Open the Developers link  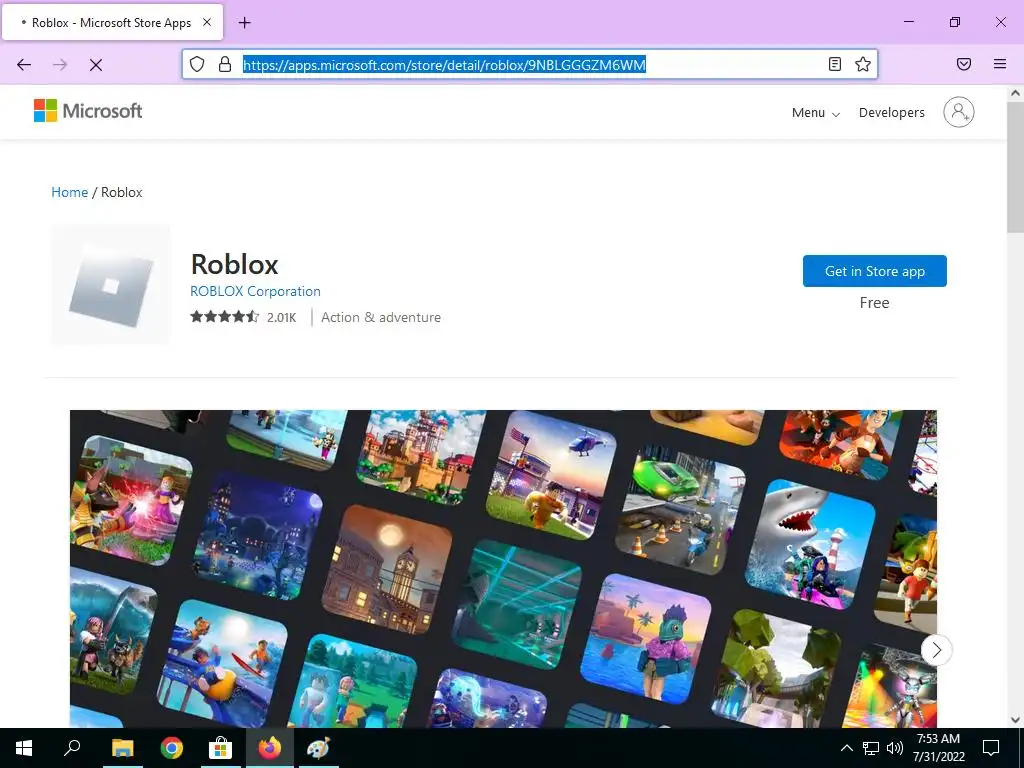891,113
